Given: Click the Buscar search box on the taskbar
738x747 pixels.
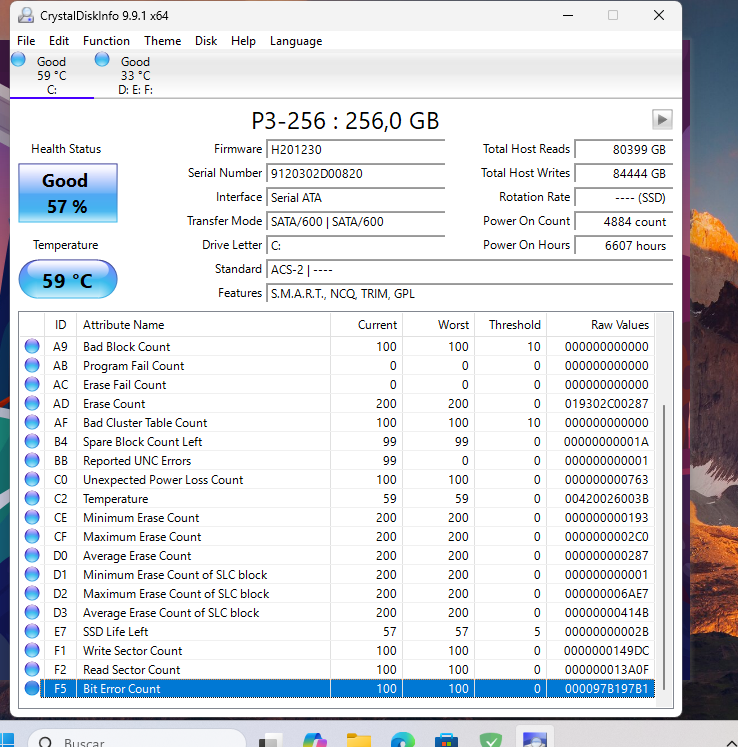Looking at the screenshot, I should point(137,740).
